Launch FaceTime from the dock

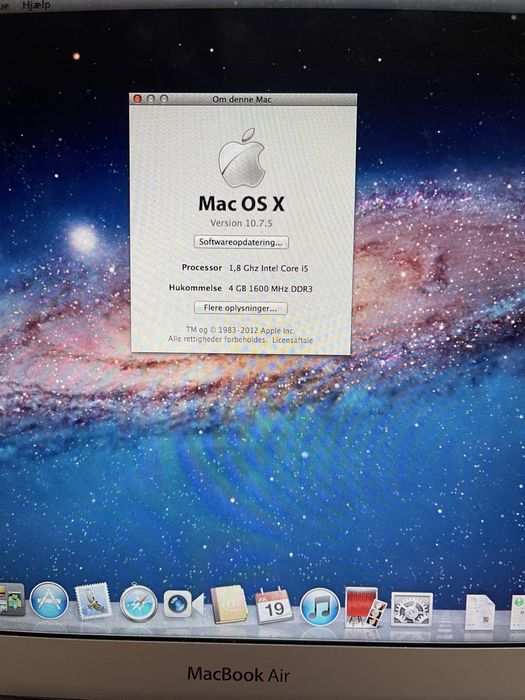(x=183, y=604)
